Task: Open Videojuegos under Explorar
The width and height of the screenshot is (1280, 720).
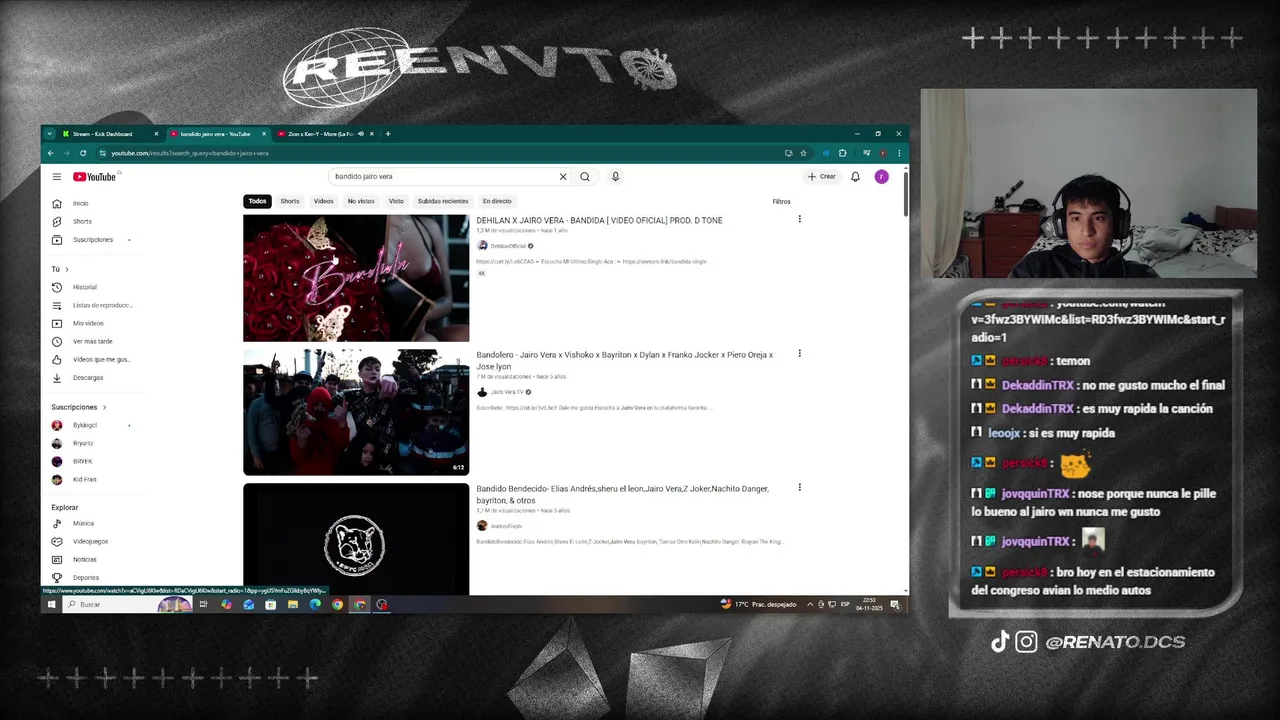Action: (92, 541)
